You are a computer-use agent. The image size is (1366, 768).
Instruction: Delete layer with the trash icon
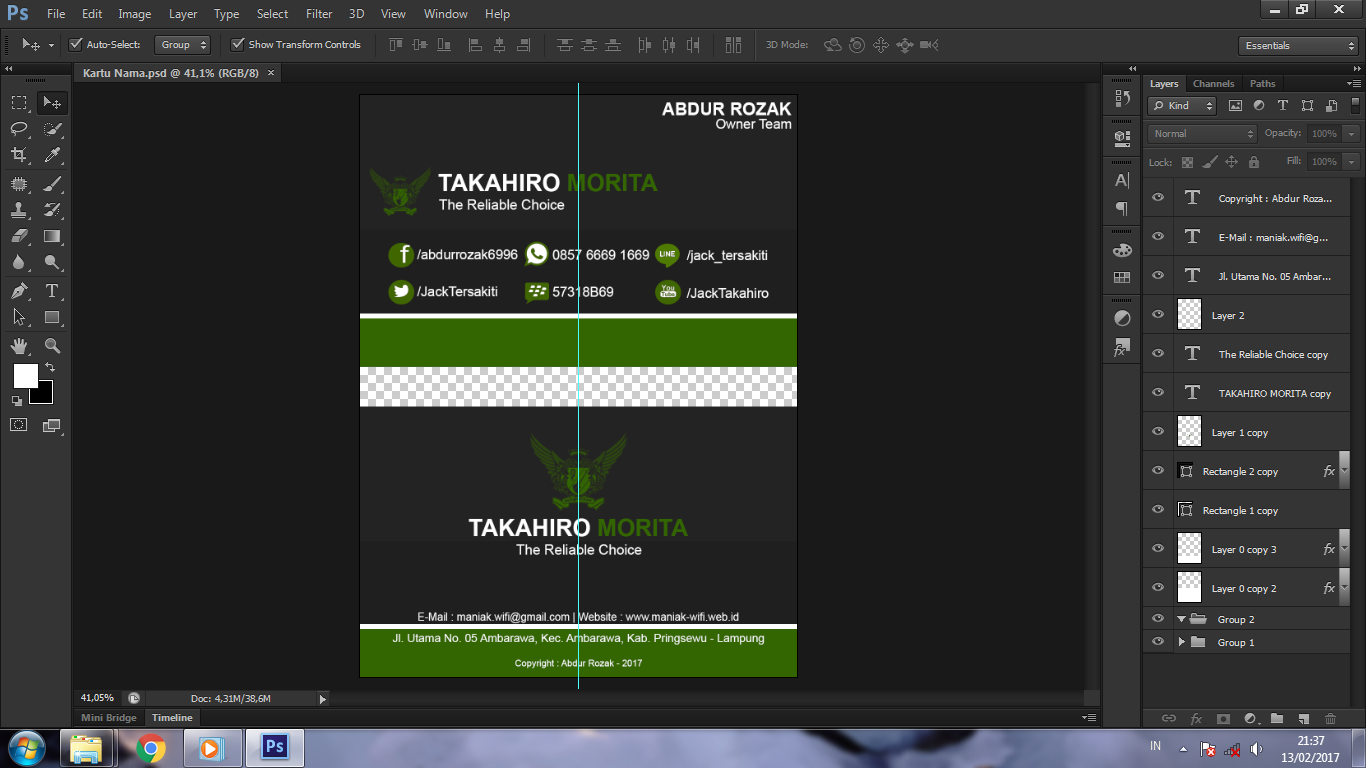click(1330, 718)
